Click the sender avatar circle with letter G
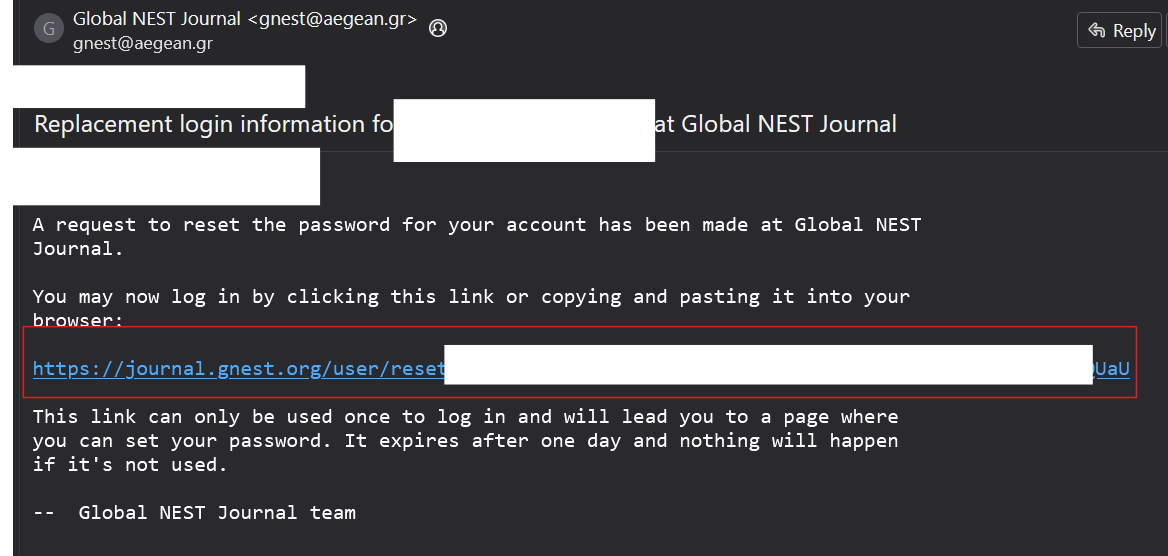1168x556 pixels. pos(49,28)
